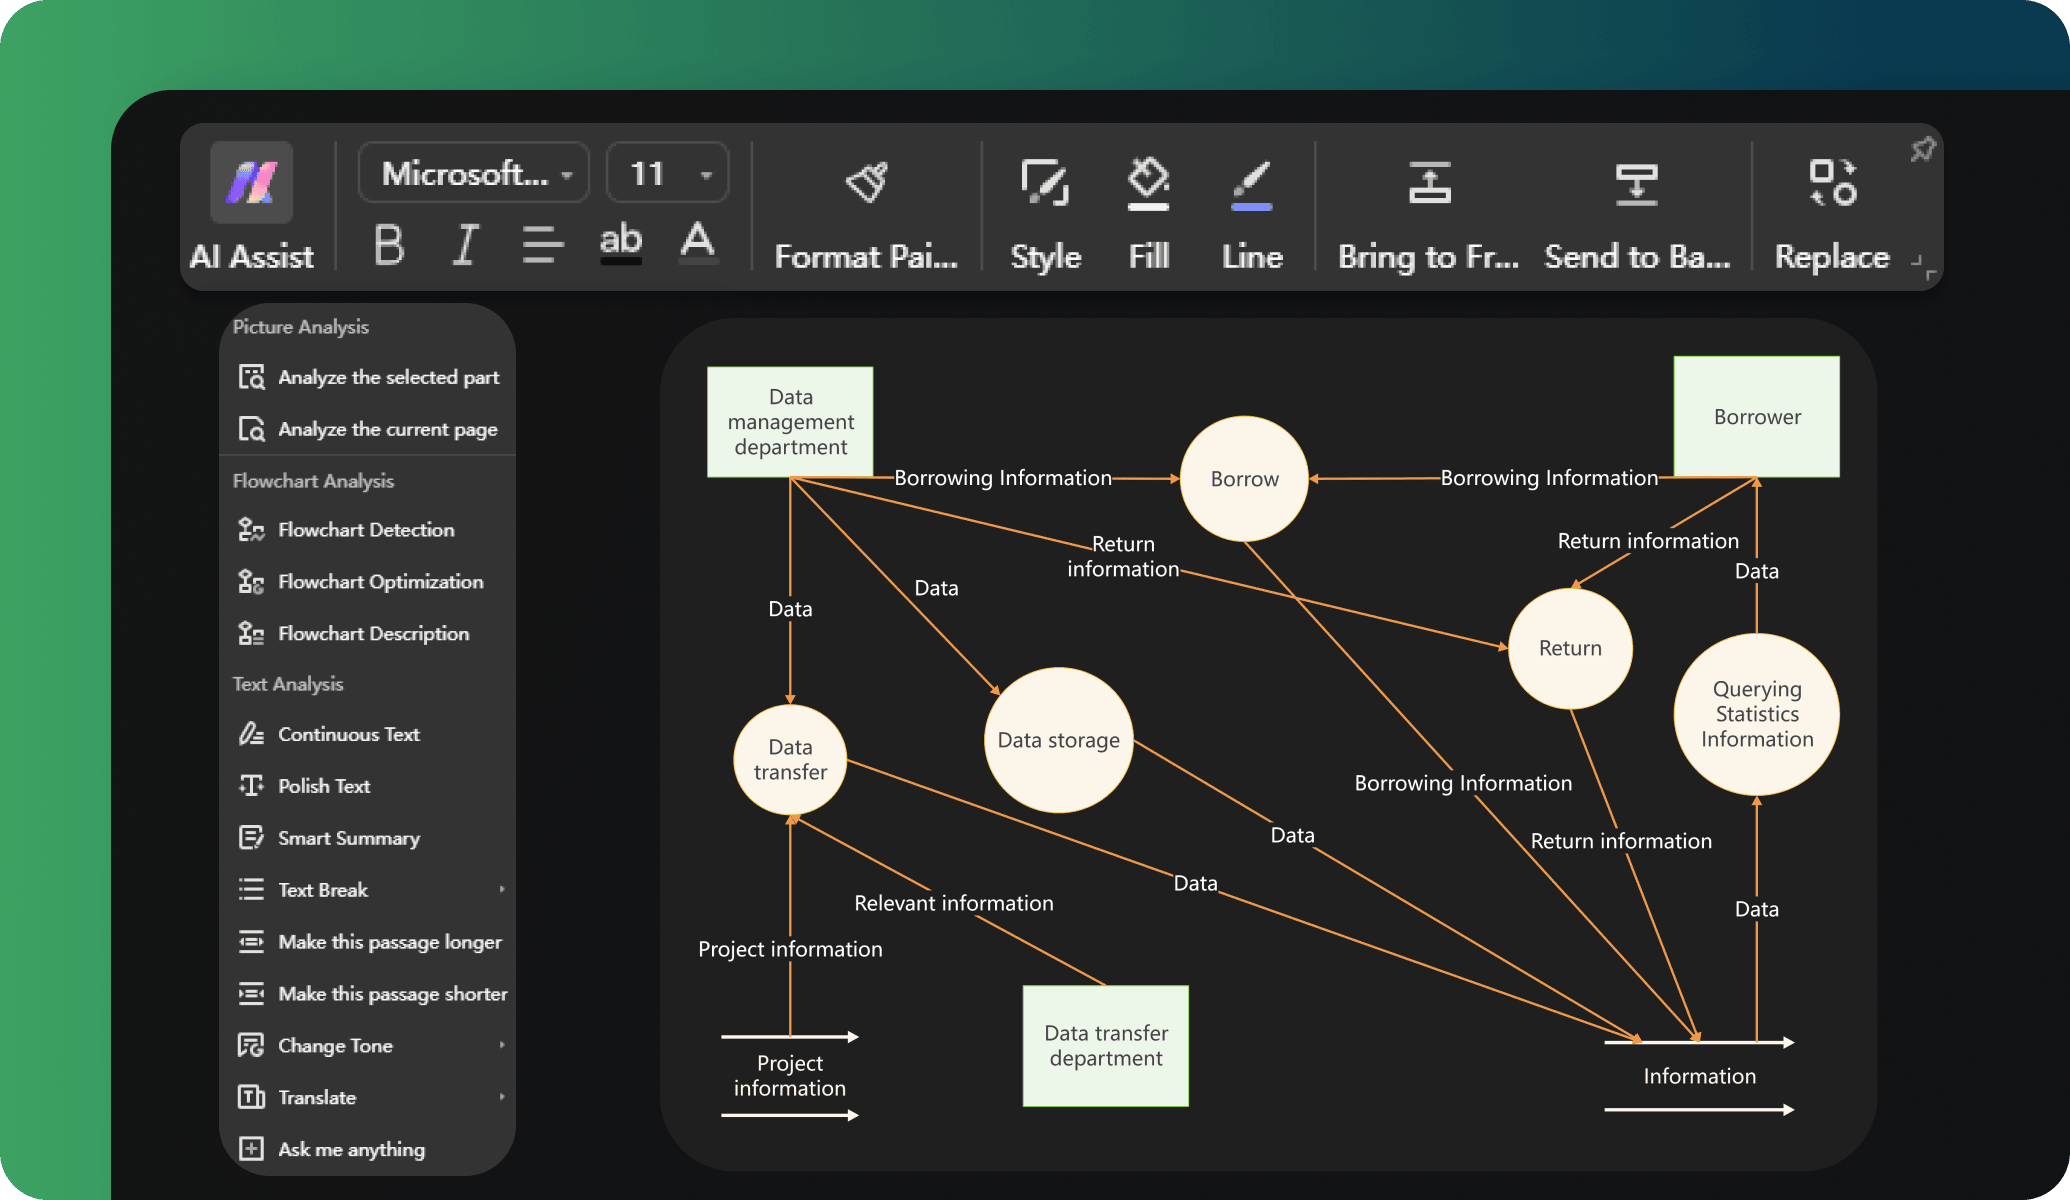Open text alignment options
The image size is (2070, 1200).
coord(543,244)
